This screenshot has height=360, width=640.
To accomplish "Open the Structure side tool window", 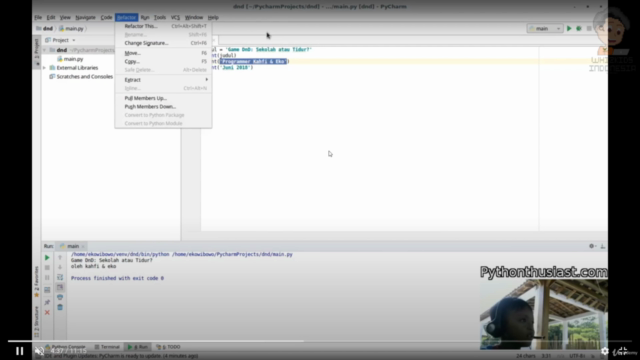I will (37, 322).
